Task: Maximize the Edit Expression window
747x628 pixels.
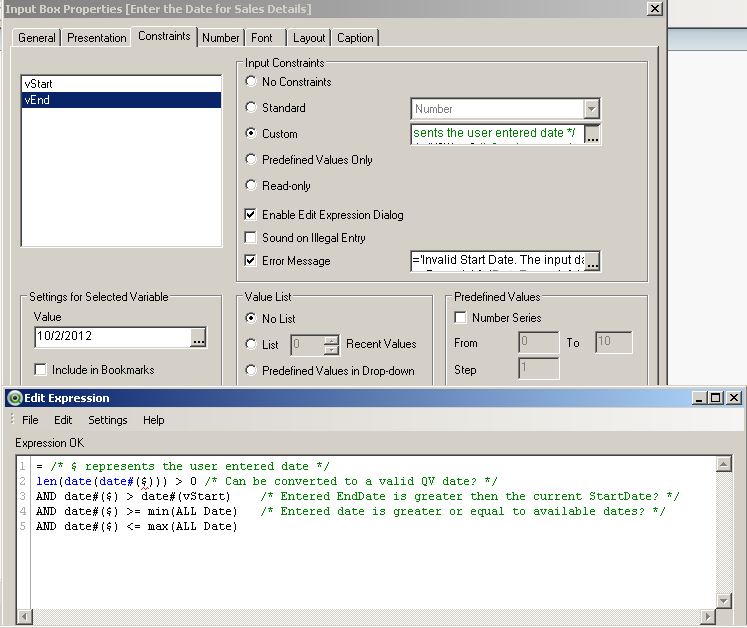Action: tap(715, 397)
